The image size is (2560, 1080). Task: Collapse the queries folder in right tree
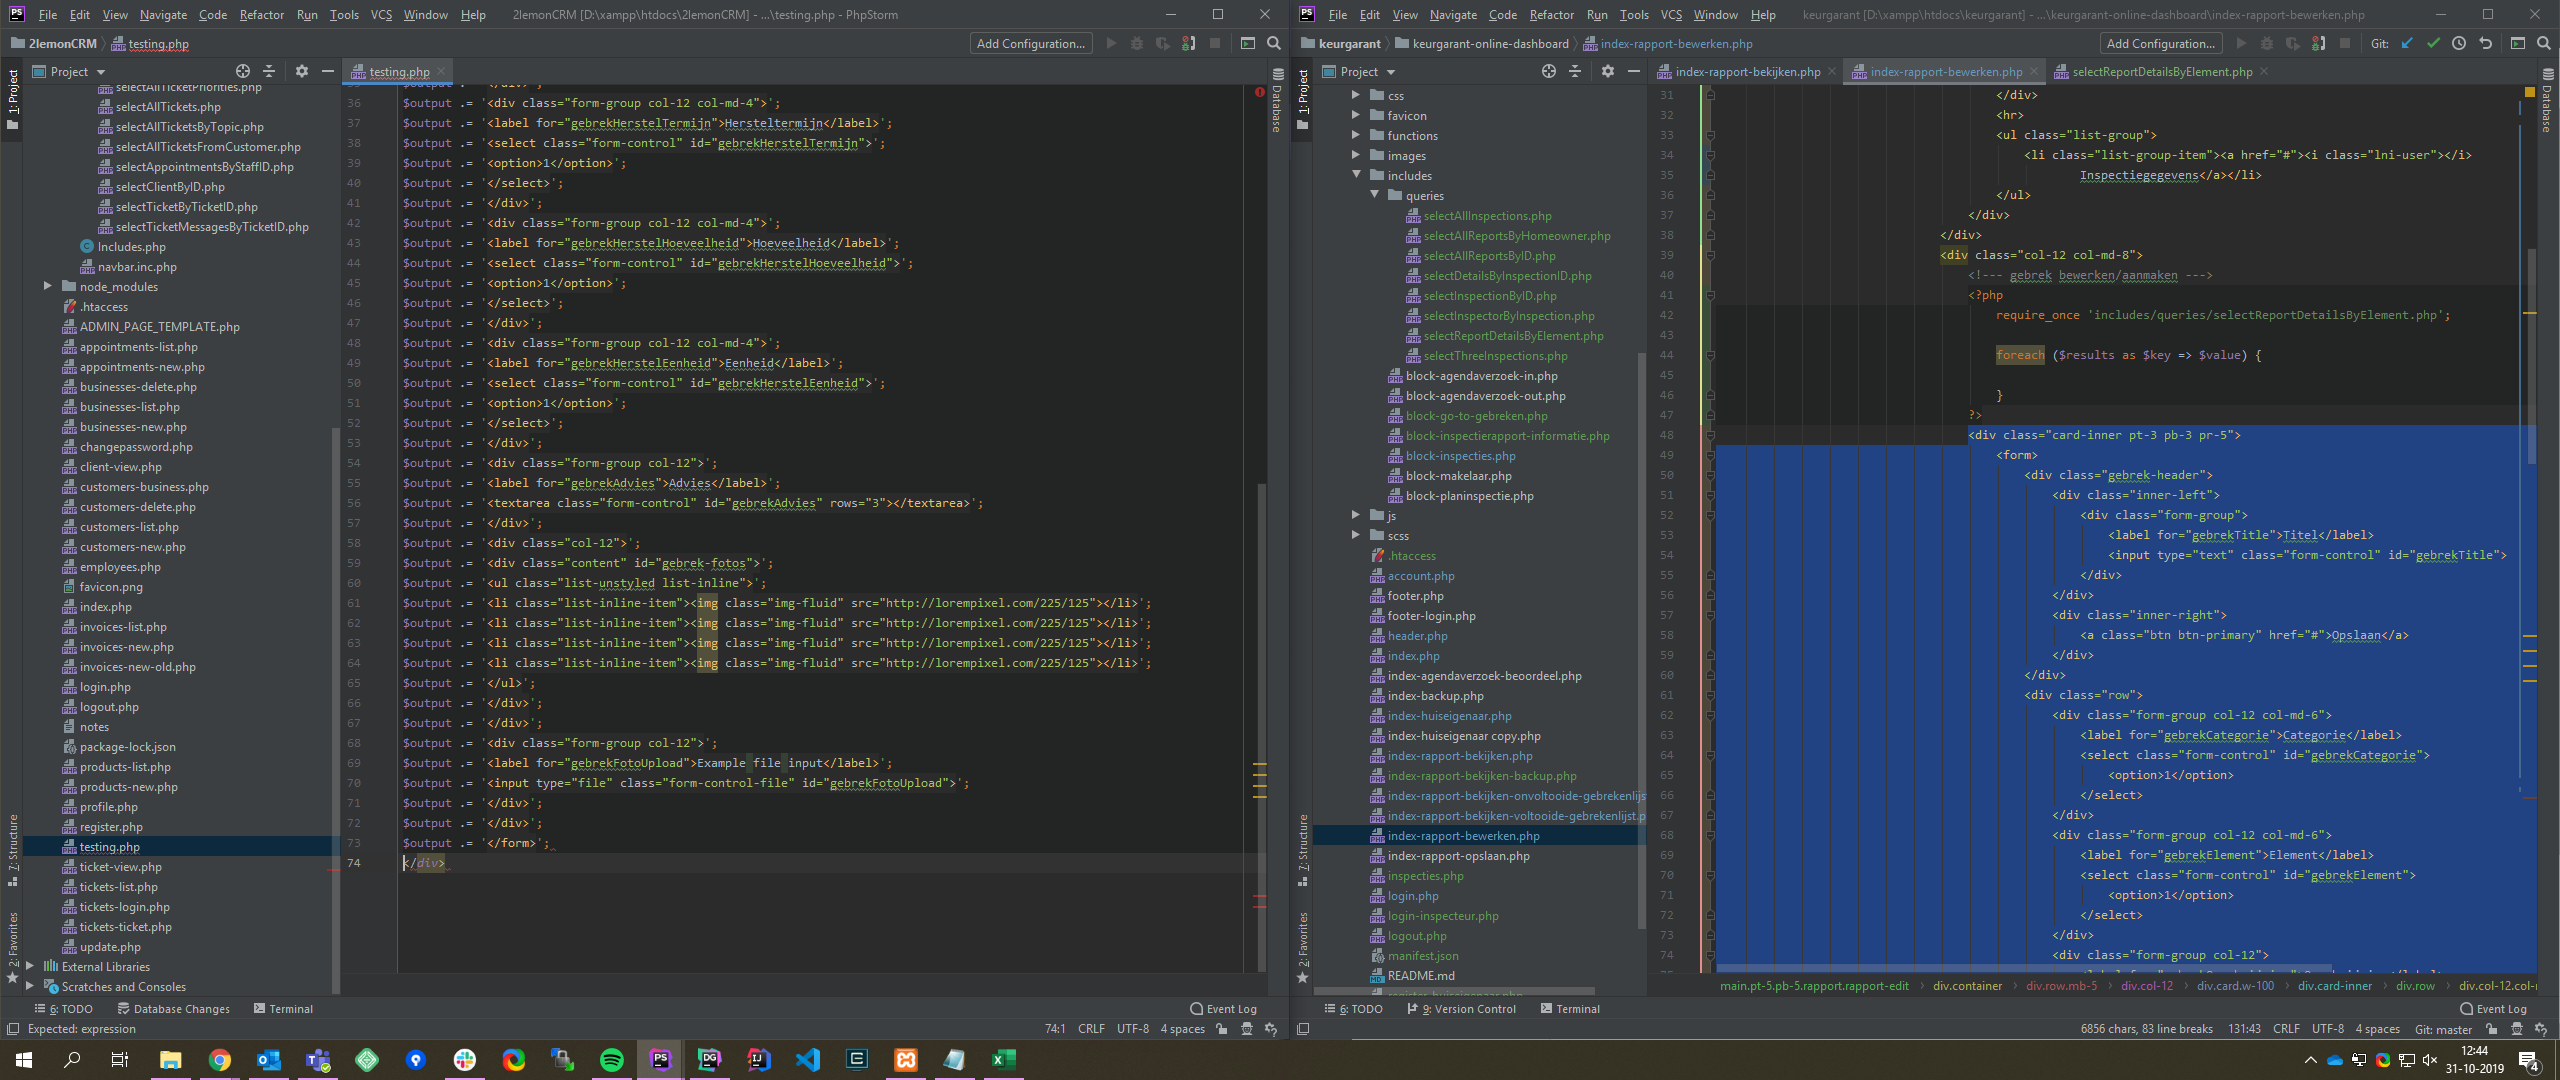pos(1375,195)
